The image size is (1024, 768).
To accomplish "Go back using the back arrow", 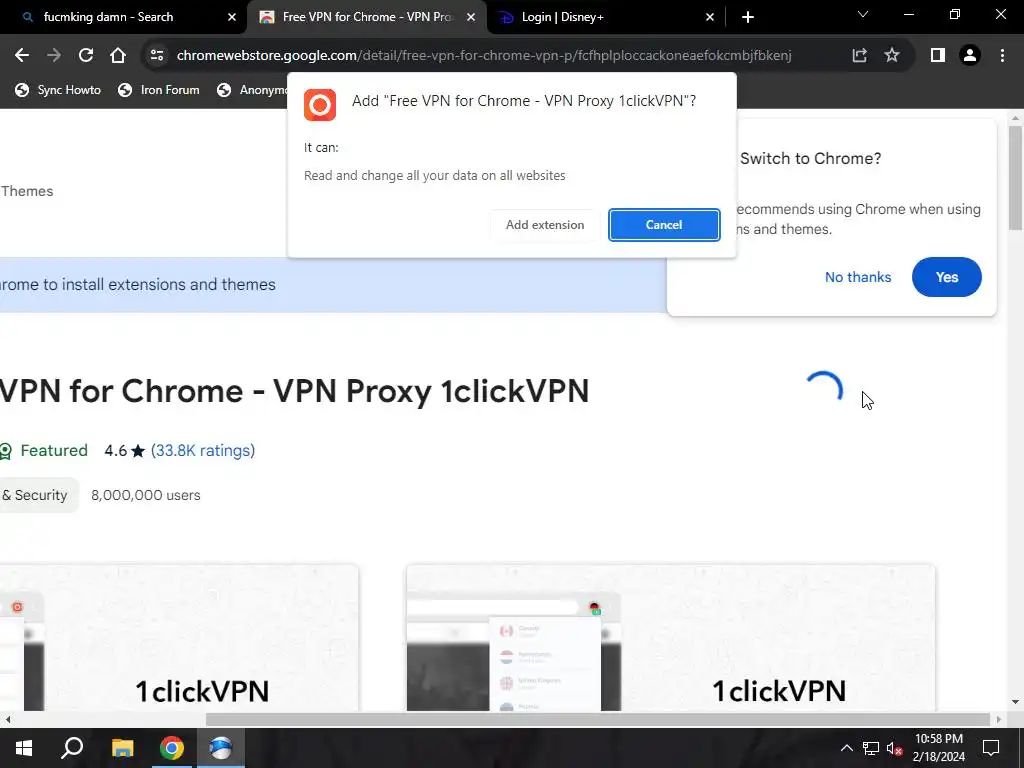I will 22,56.
